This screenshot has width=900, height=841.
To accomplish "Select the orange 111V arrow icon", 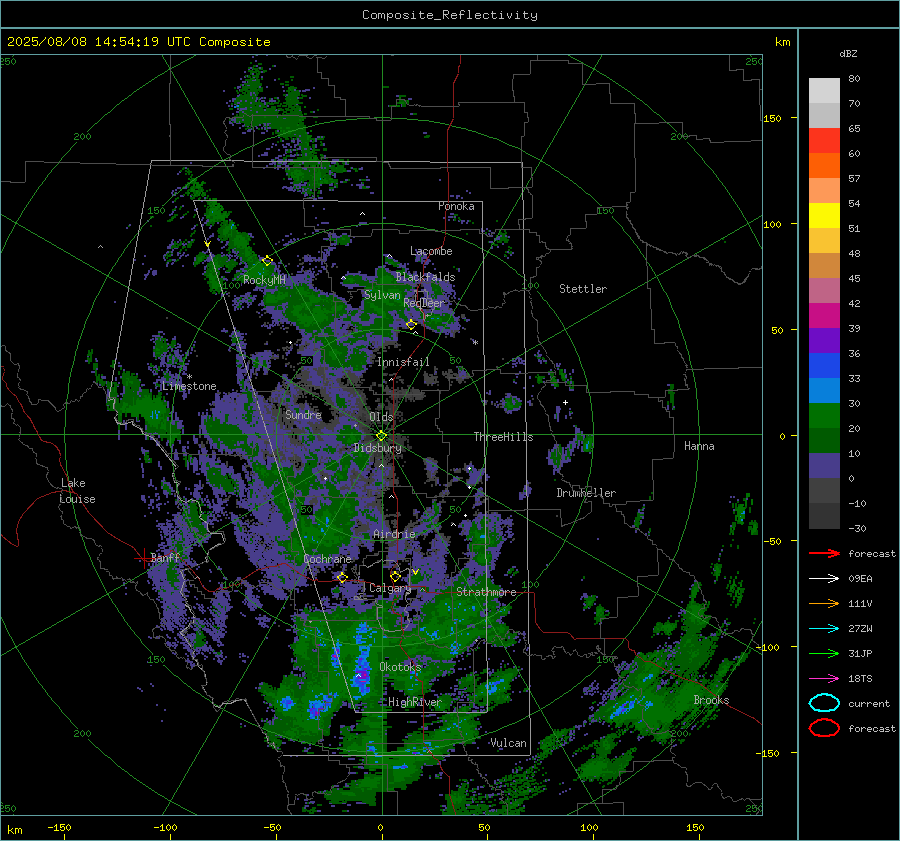I will (x=824, y=603).
